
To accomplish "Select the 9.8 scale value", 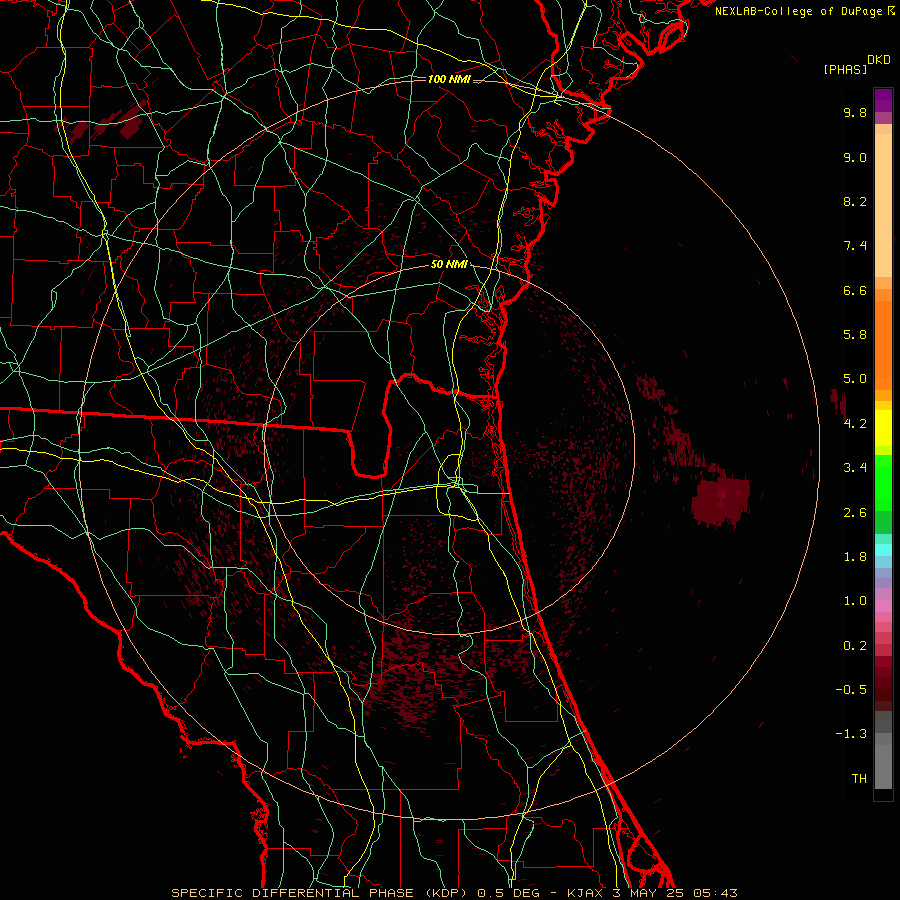I will click(x=855, y=112).
